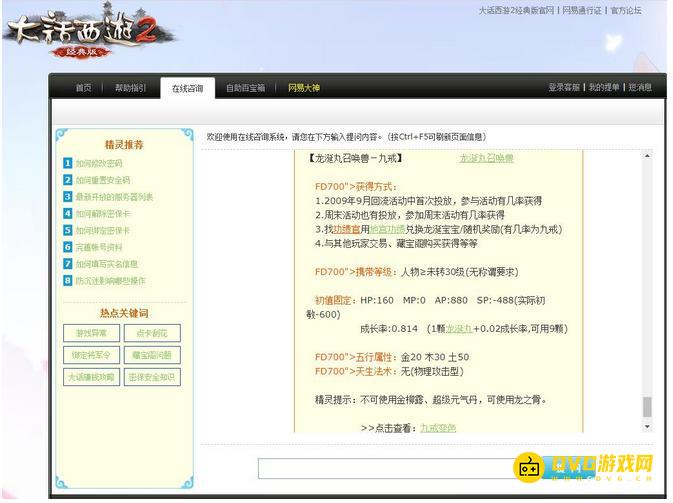Select the 在线咨询 tab
This screenshot has height=503, width=673.
click(188, 88)
